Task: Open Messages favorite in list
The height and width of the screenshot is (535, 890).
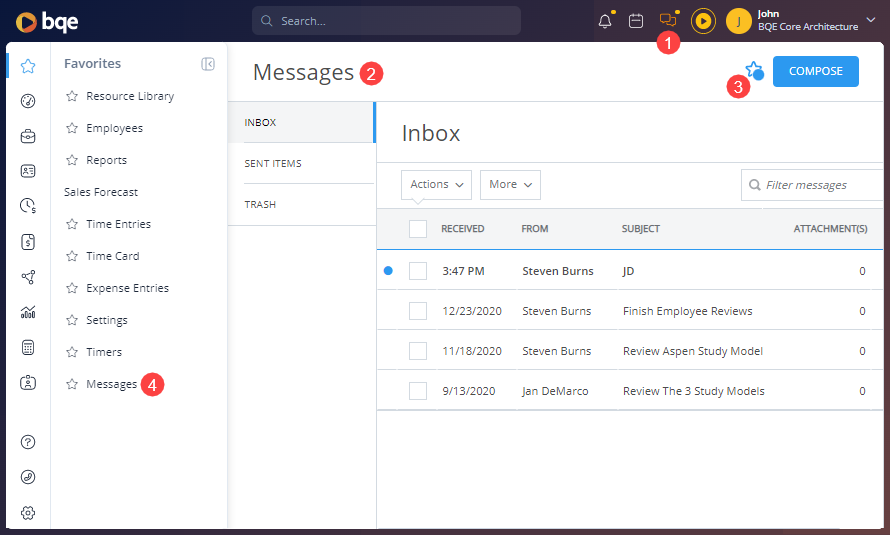Action: point(112,385)
